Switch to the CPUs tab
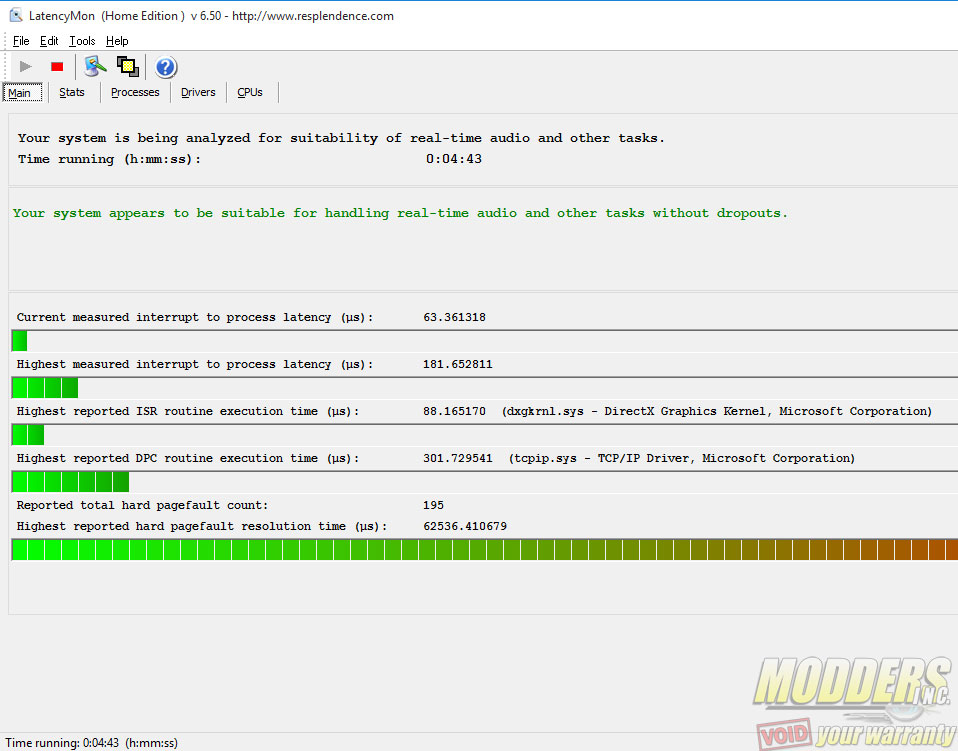This screenshot has height=751, width=958. click(x=250, y=92)
